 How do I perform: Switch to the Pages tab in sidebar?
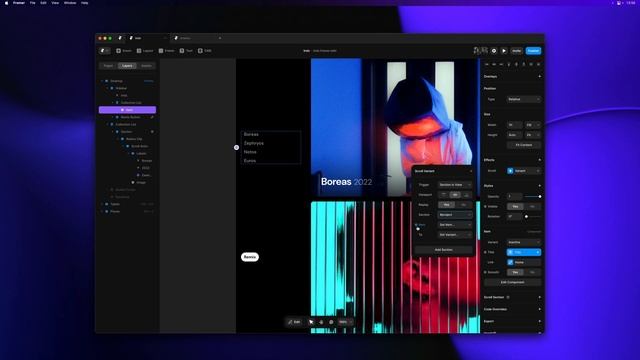tap(108, 66)
